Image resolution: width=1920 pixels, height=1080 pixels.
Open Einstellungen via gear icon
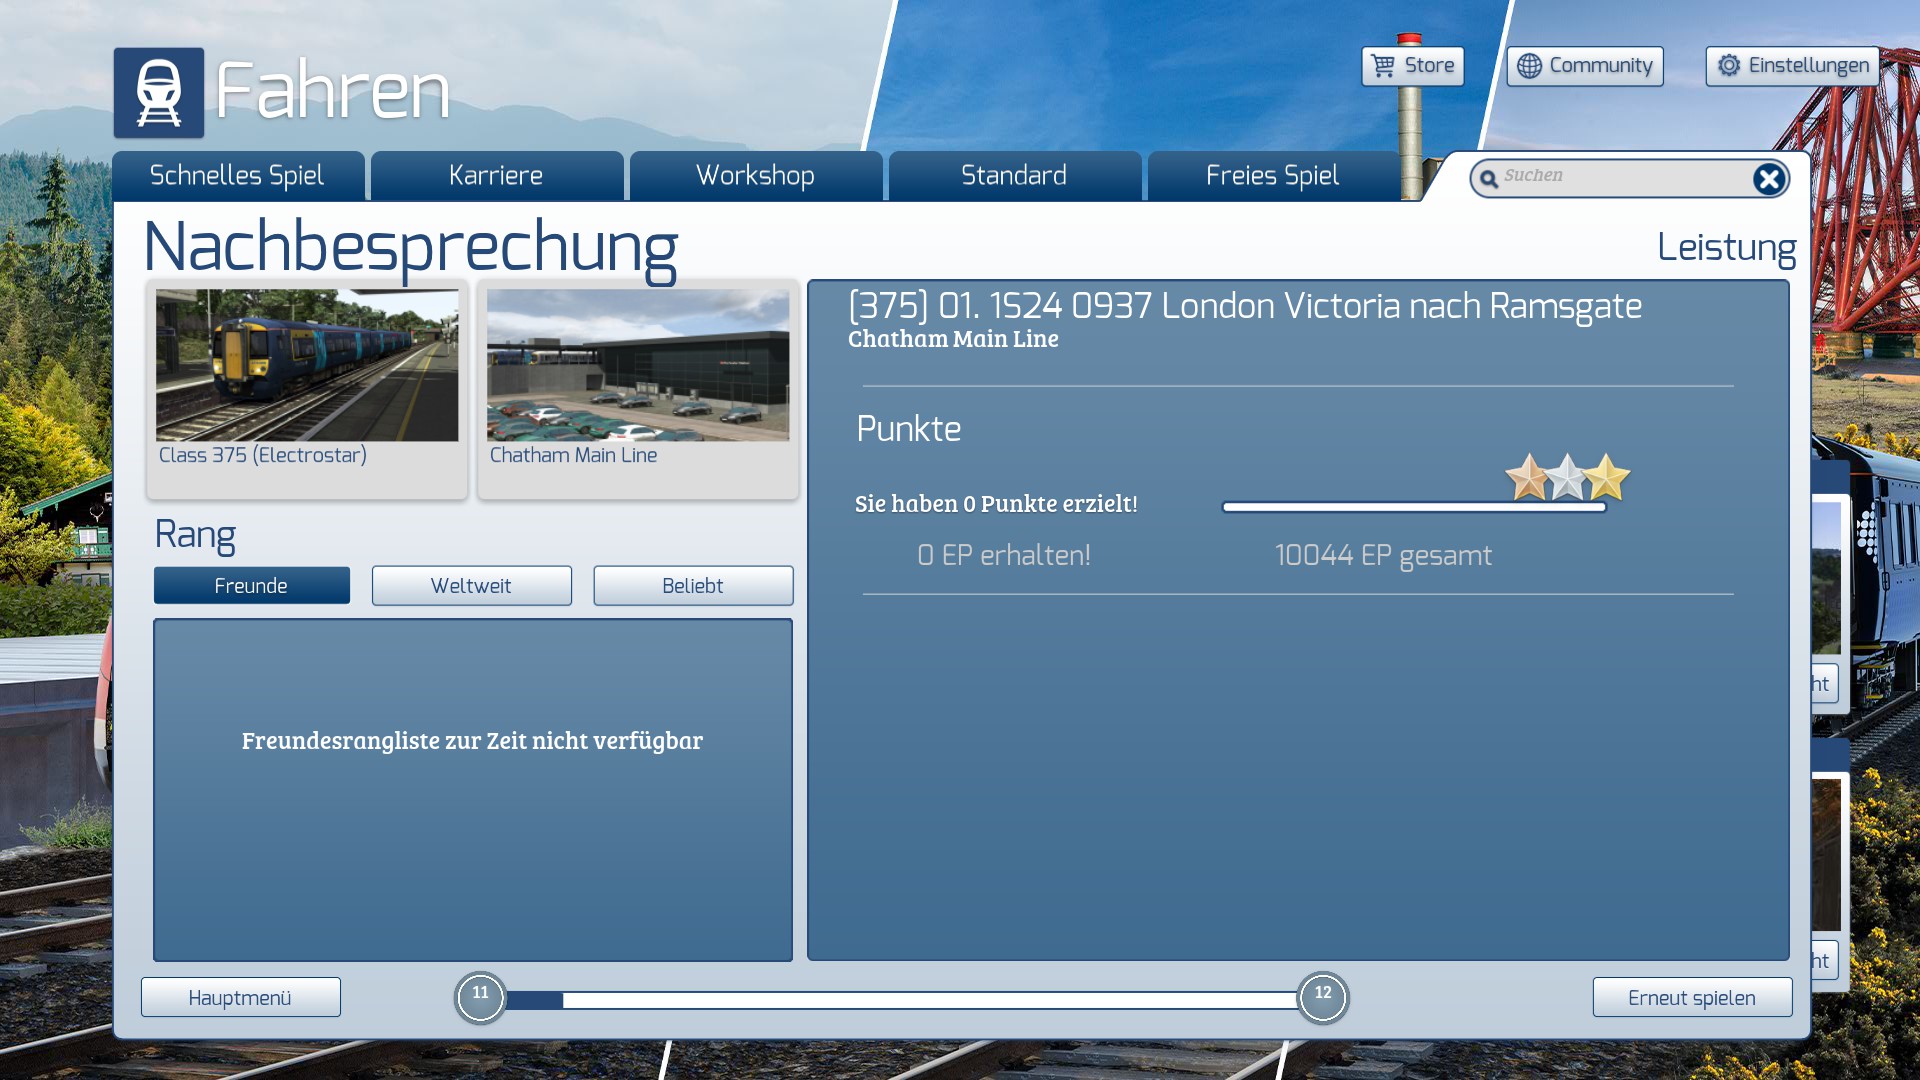[x=1729, y=66]
